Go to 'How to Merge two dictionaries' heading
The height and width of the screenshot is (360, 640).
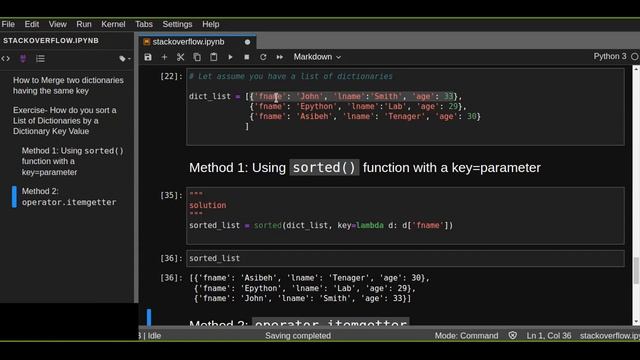[x=68, y=85]
